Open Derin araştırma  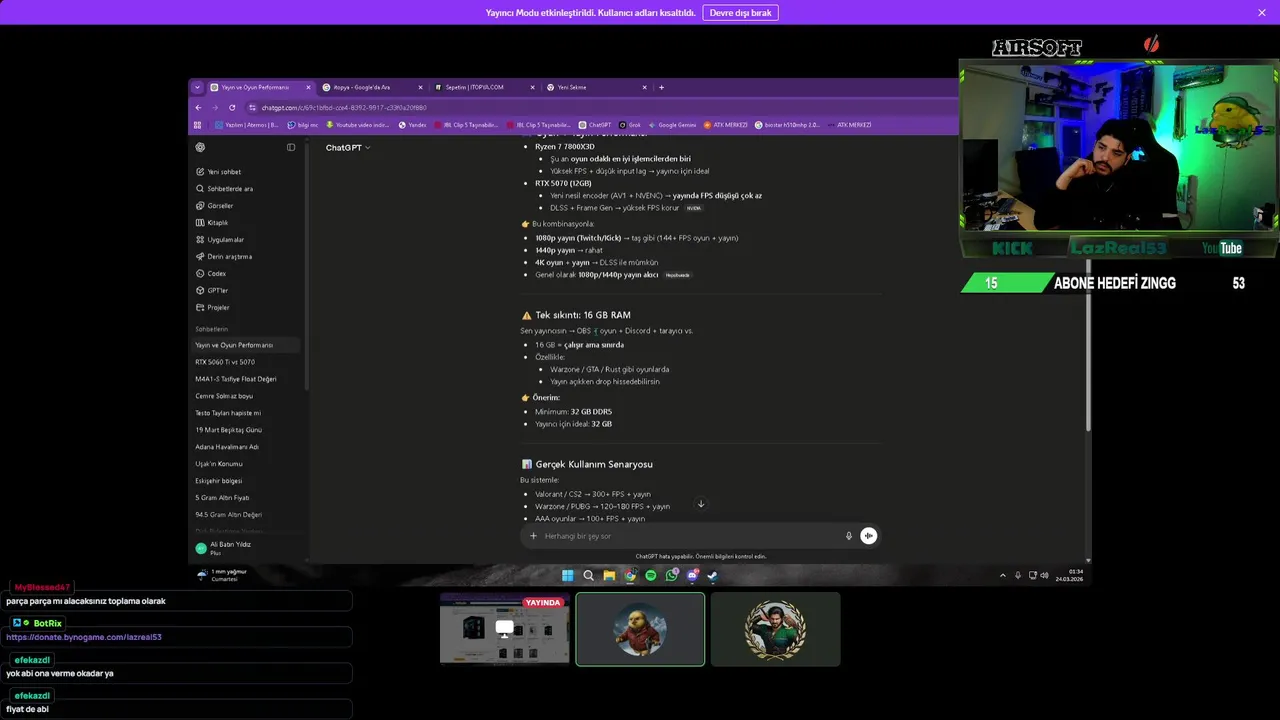click(x=224, y=257)
